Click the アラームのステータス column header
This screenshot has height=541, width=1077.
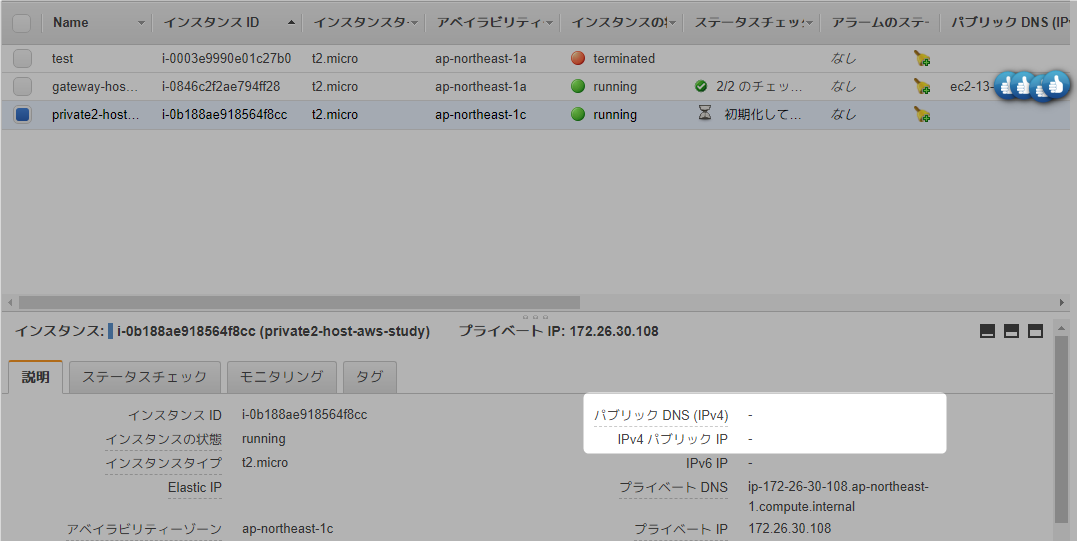pyautogui.click(x=880, y=23)
